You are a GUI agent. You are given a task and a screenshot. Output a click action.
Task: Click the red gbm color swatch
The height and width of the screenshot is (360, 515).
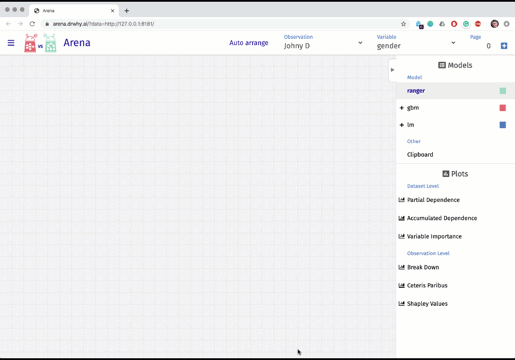click(x=503, y=108)
